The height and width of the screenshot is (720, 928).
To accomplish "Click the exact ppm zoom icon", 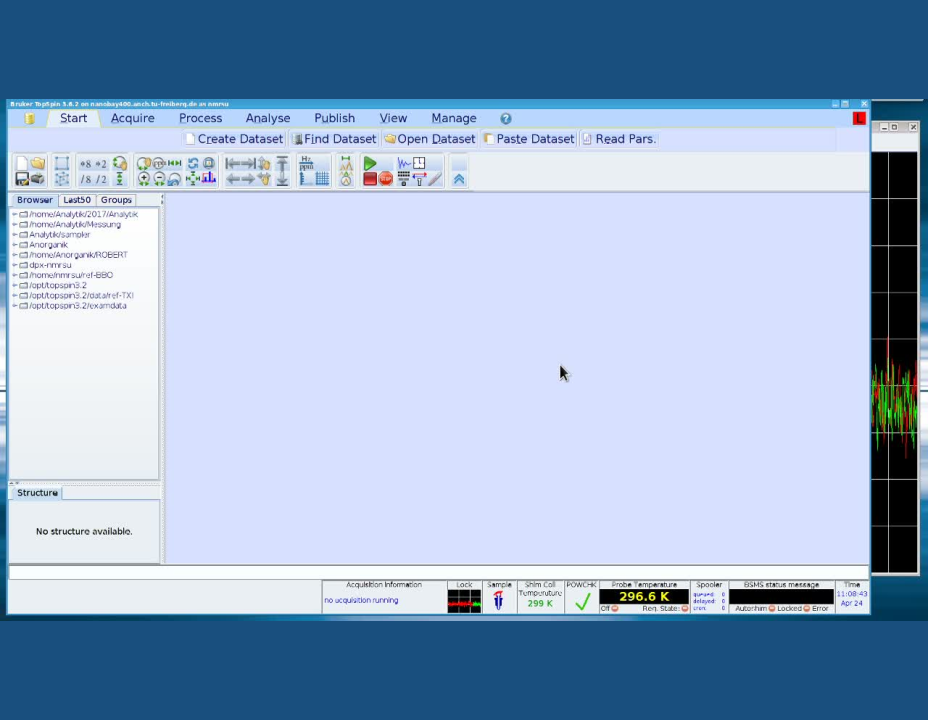I will coord(159,163).
